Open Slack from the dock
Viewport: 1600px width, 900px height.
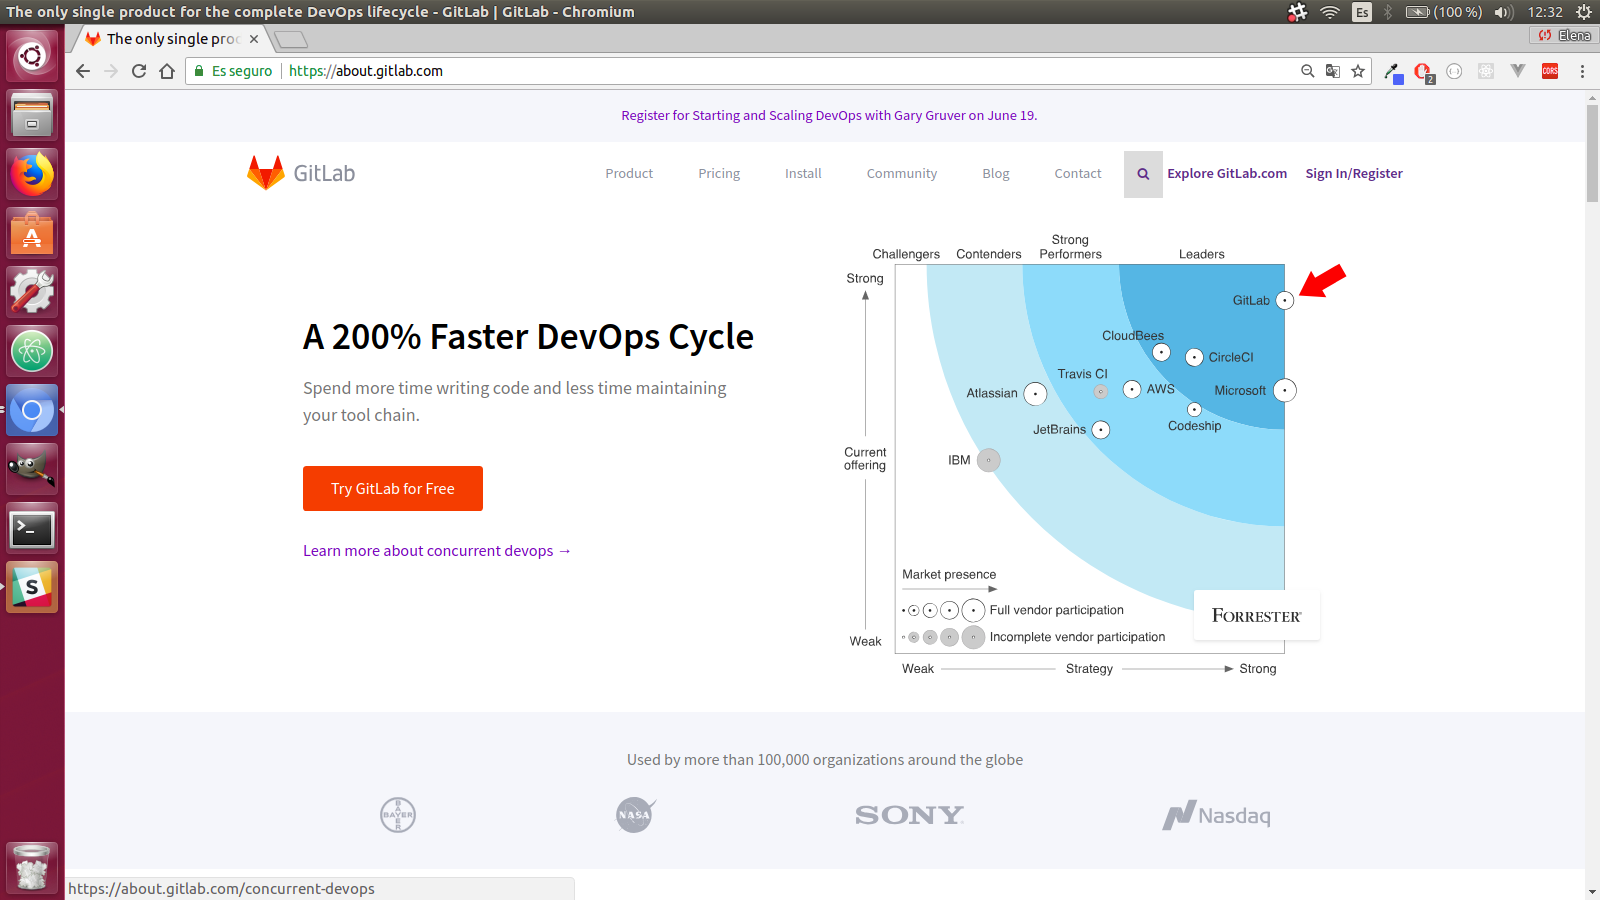32,587
